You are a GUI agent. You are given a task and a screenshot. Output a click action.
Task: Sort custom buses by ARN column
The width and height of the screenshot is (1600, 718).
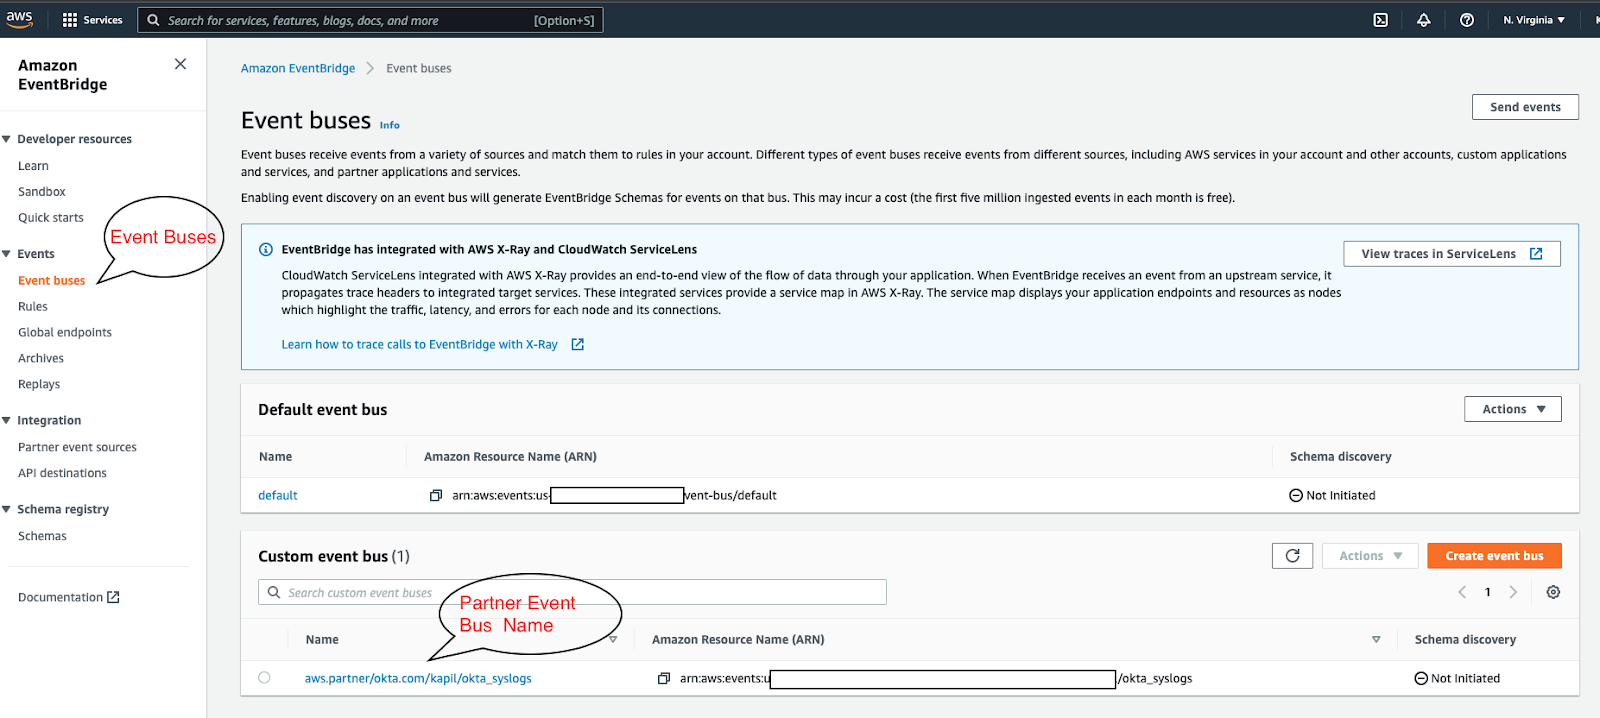pyautogui.click(x=1376, y=639)
